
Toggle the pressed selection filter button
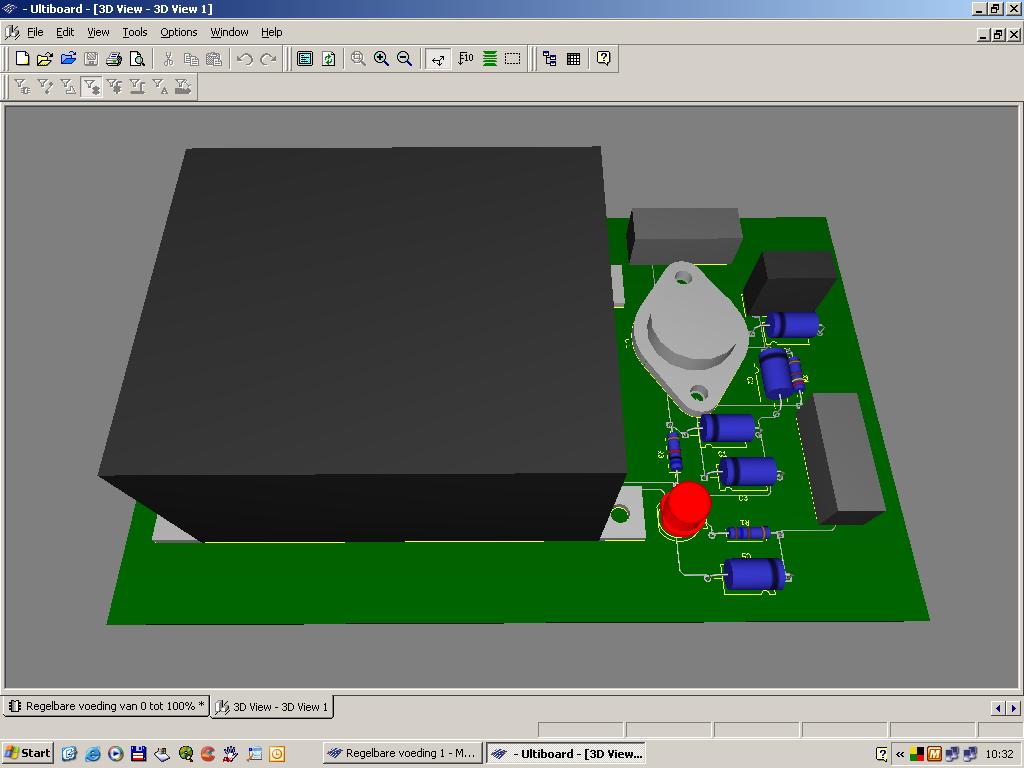91,87
